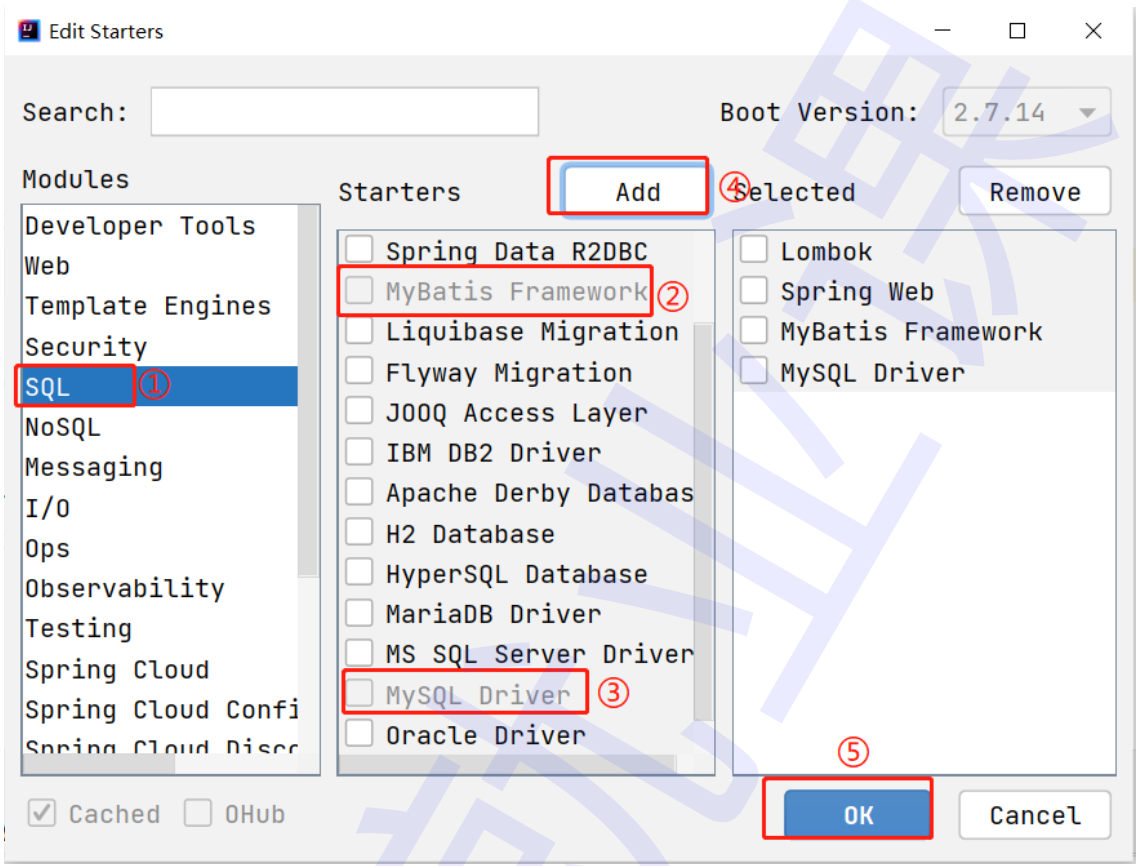This screenshot has height=866, width=1136.
Task: Select the Spring Cloud module
Action: 160,669
